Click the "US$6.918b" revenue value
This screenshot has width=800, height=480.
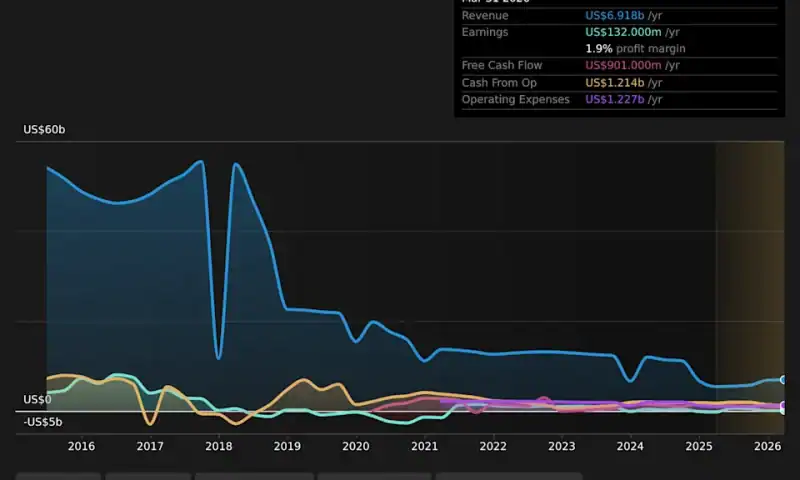614,15
